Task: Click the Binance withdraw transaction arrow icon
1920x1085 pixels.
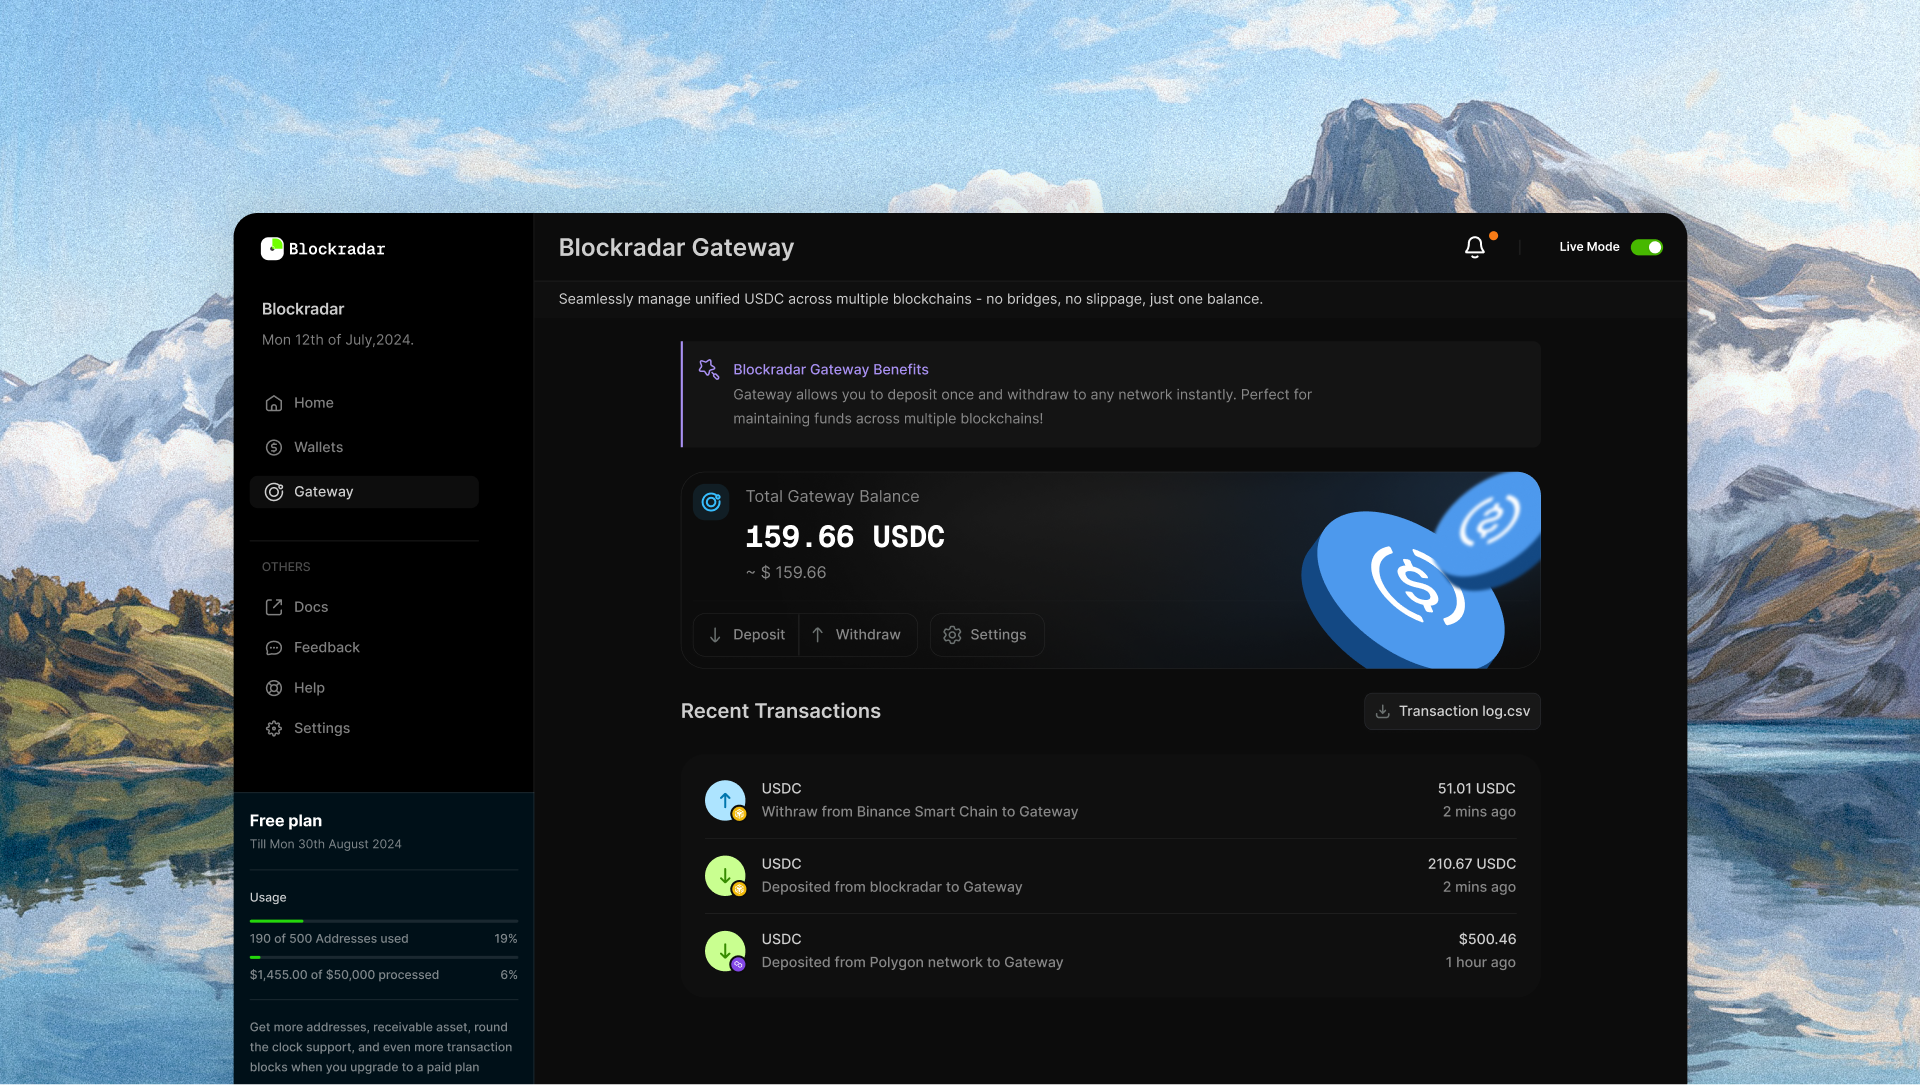Action: [x=725, y=800]
